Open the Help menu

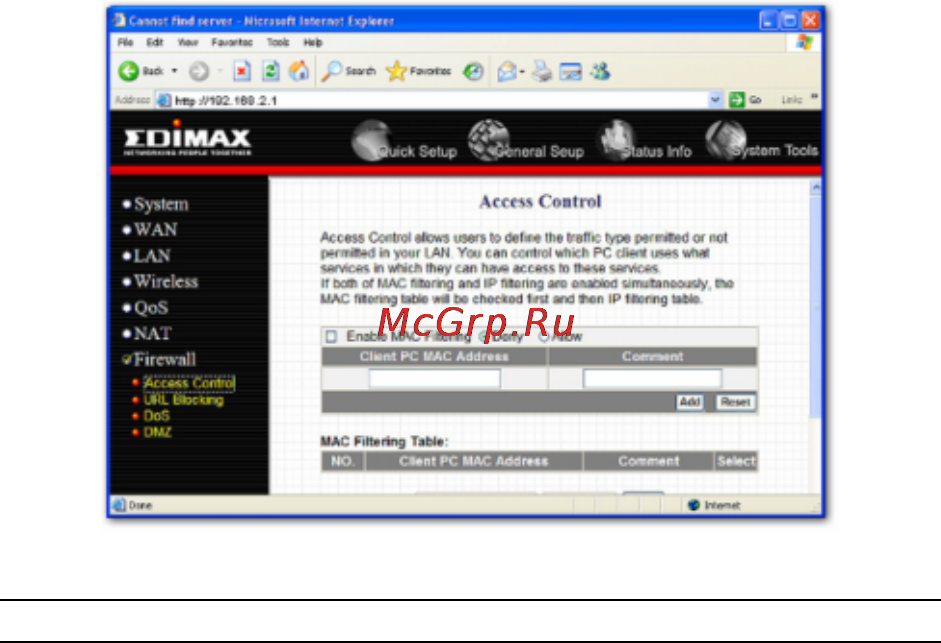click(x=313, y=43)
